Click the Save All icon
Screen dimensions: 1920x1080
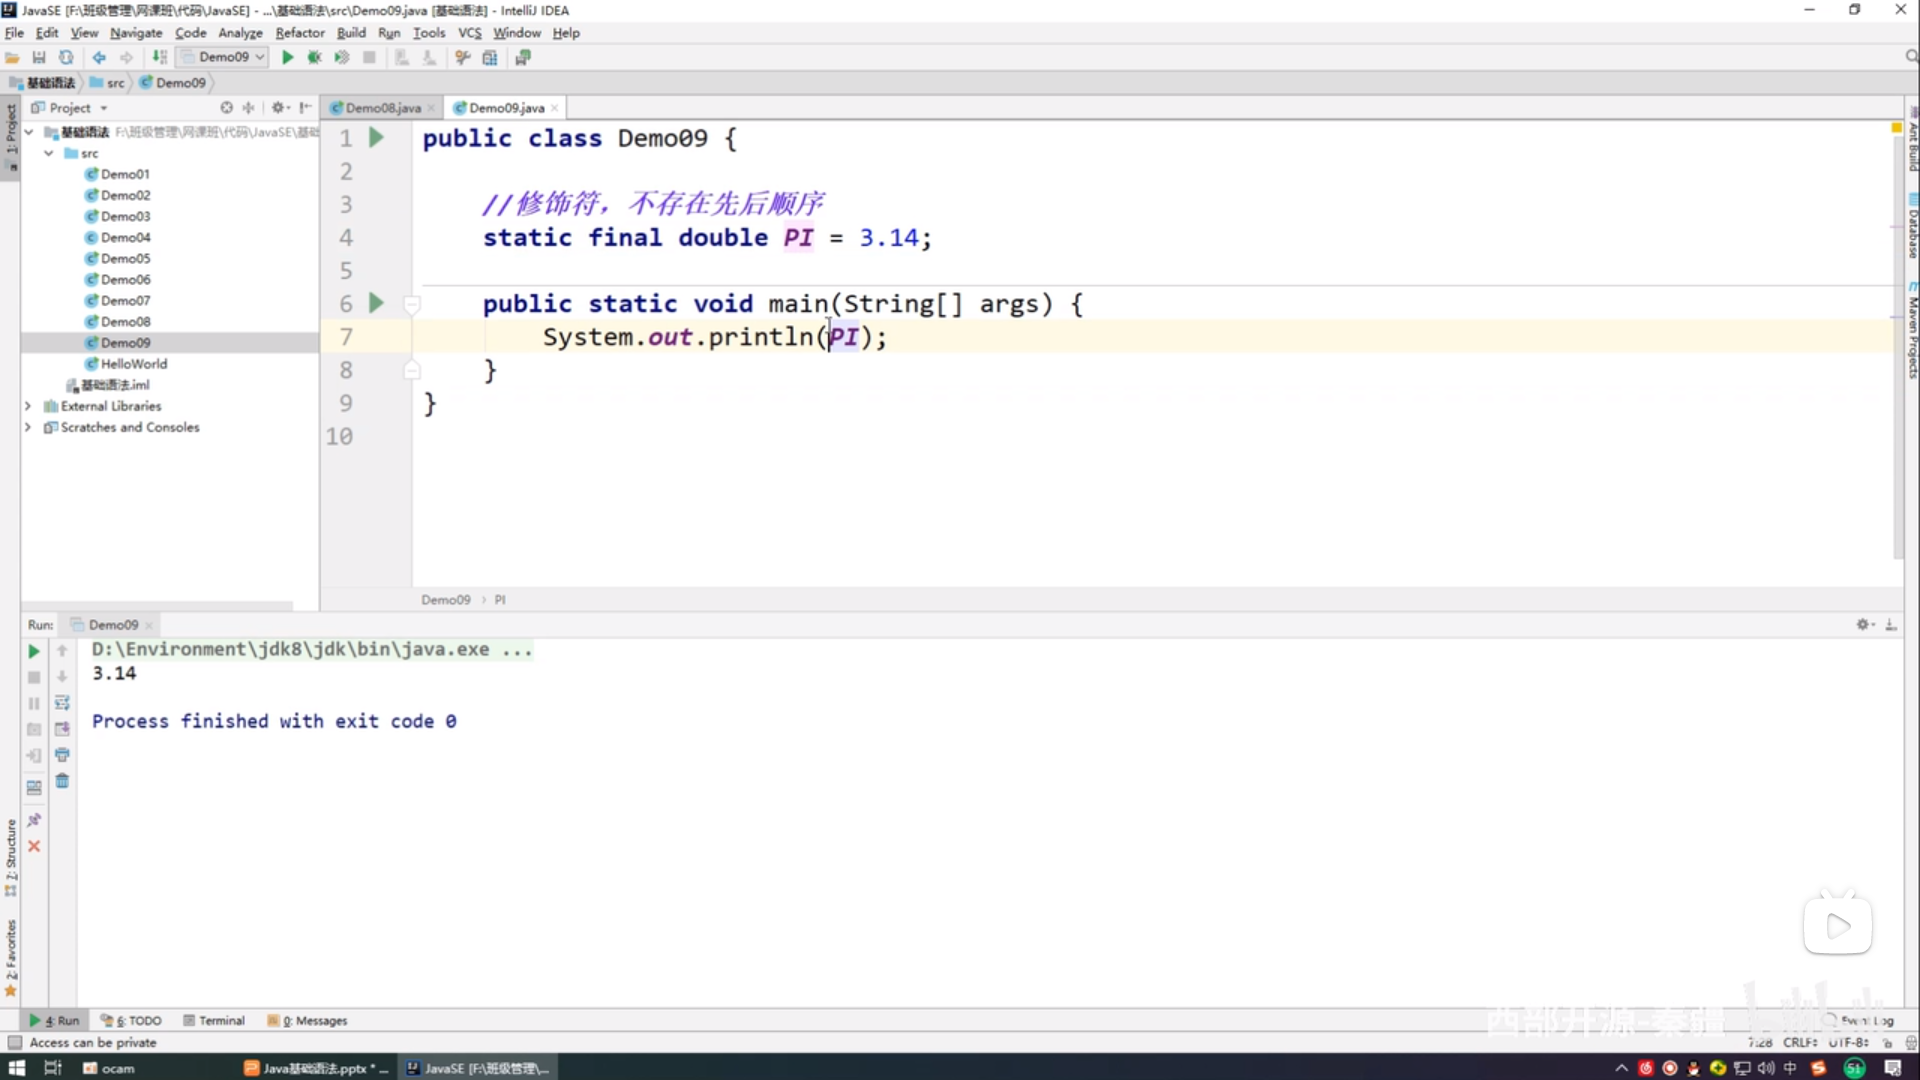39,57
